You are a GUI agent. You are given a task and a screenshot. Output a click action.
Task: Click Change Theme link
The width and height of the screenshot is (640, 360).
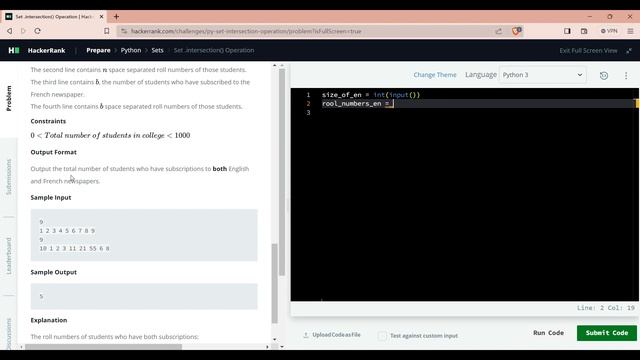(x=435, y=75)
